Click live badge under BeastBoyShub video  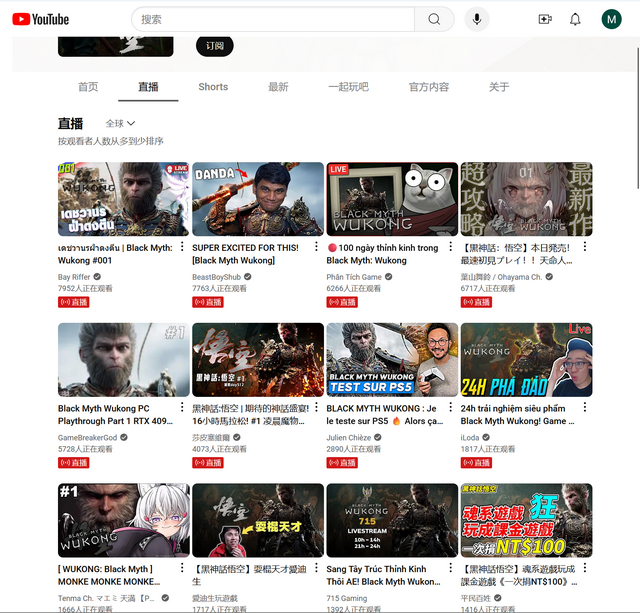click(208, 302)
